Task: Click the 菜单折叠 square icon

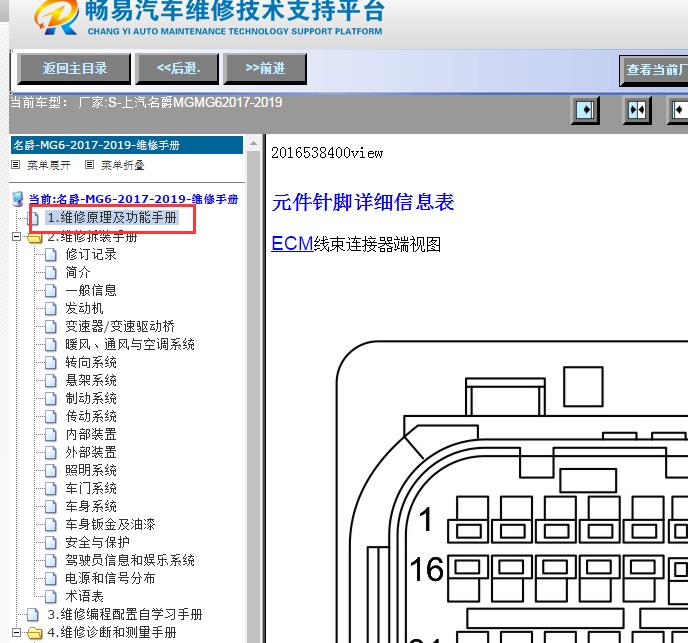Action: point(90,165)
